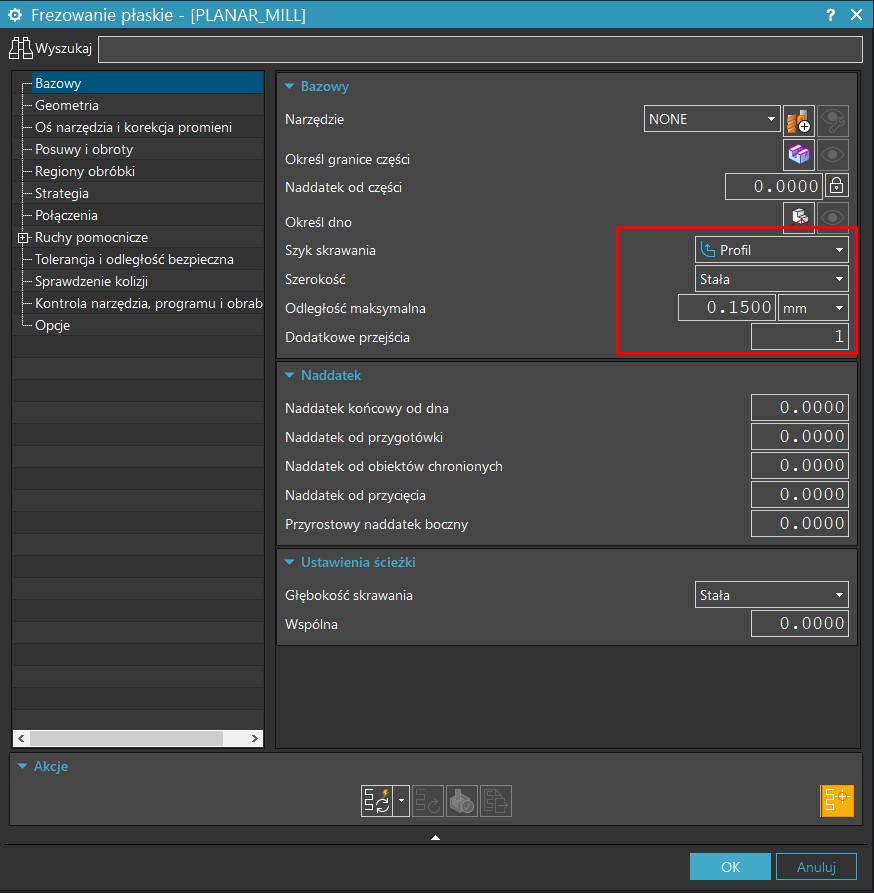Click the yellow display options icon in Akcje
The height and width of the screenshot is (893, 874).
837,800
